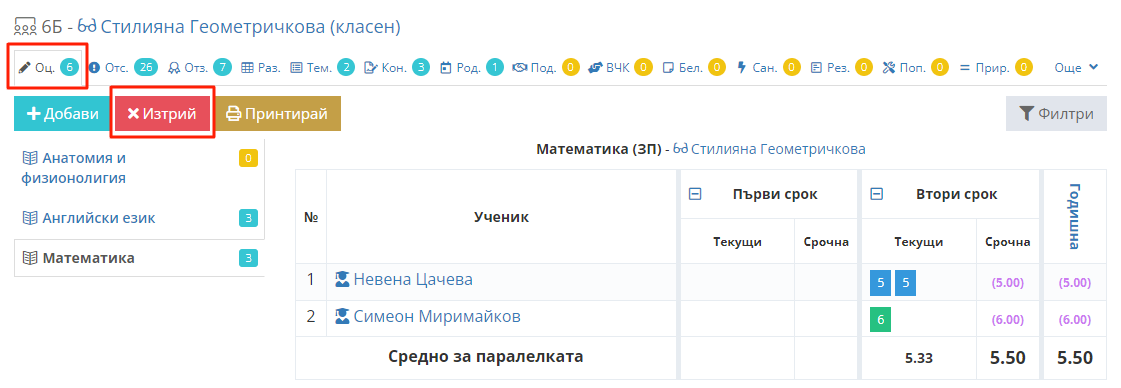The image size is (1121, 388).
Task: Open the Род. calendar tab icon
Action: (445, 68)
